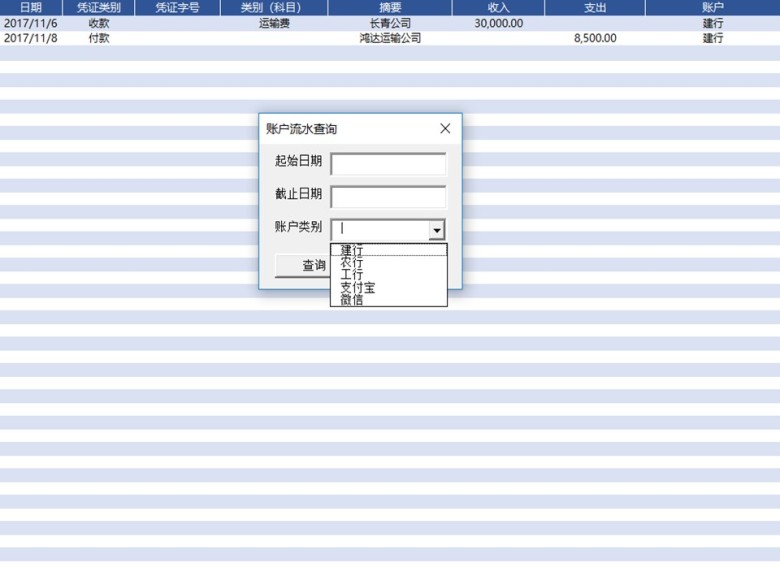The width and height of the screenshot is (780, 585).
Task: Click the 凭证字号 column header
Action: (178, 7)
